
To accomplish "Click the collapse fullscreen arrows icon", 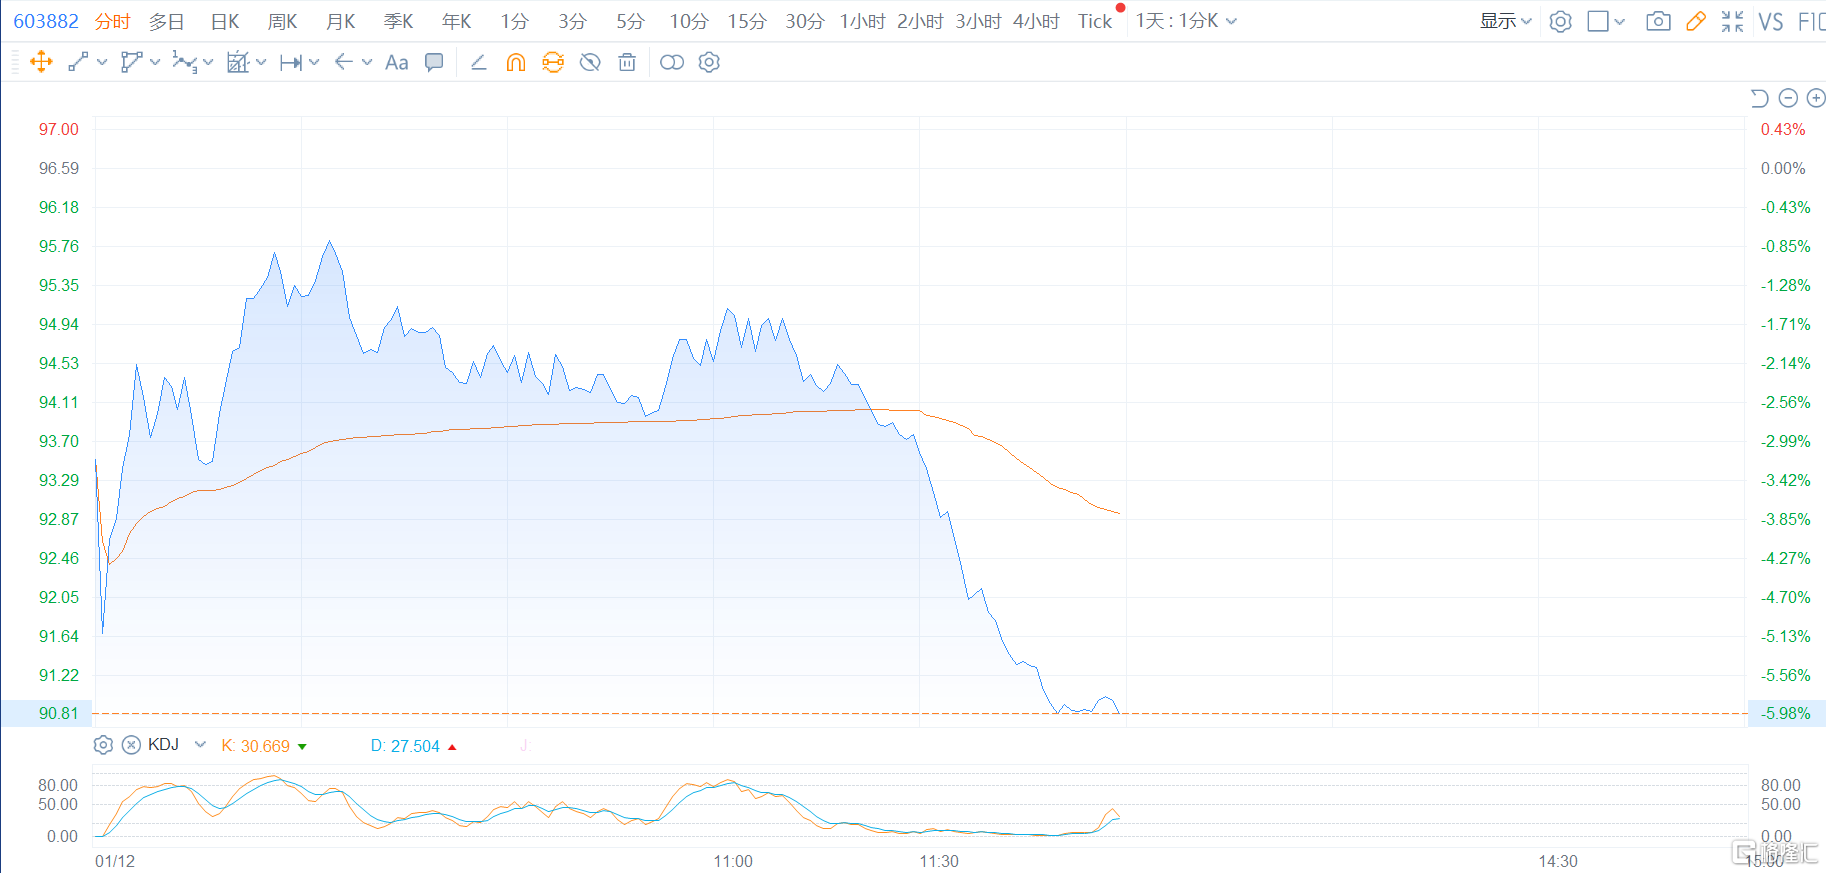I will [x=1733, y=21].
